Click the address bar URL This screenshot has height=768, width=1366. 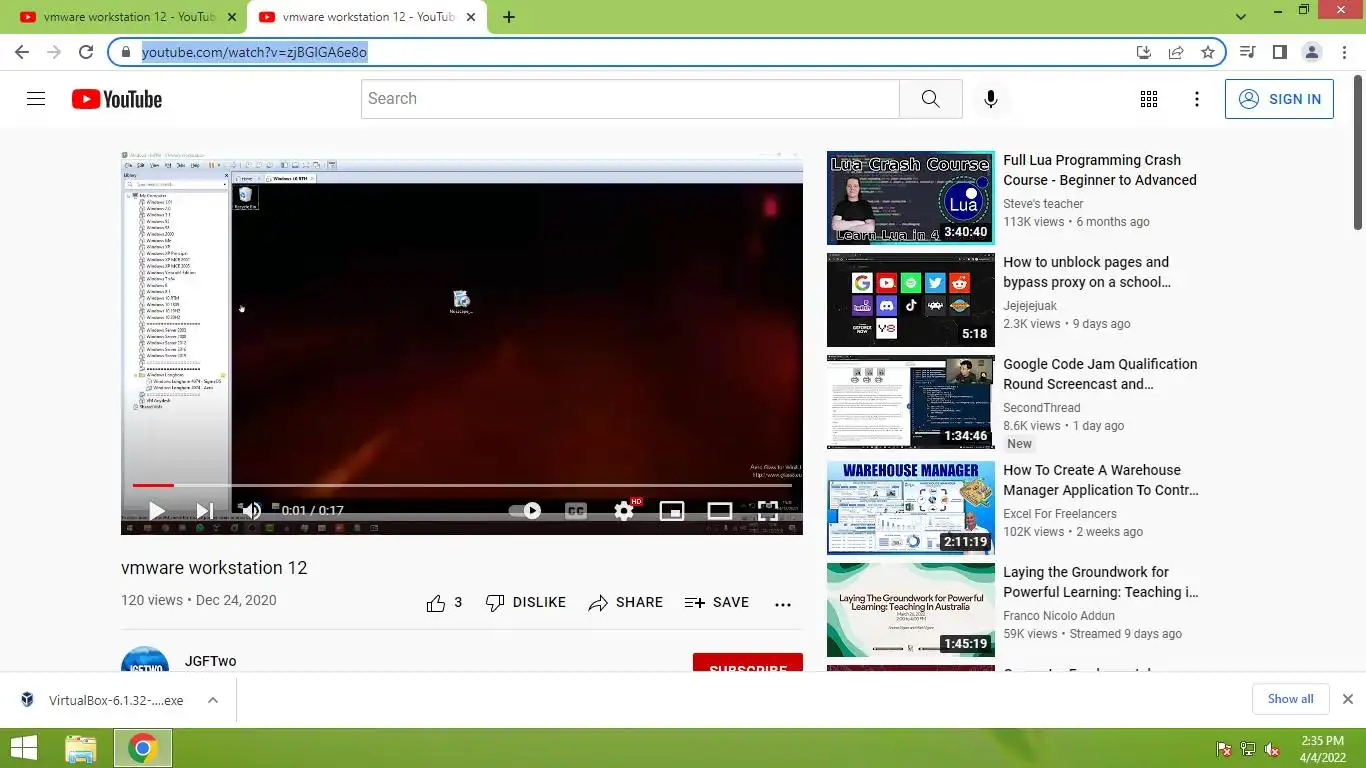tap(255, 52)
